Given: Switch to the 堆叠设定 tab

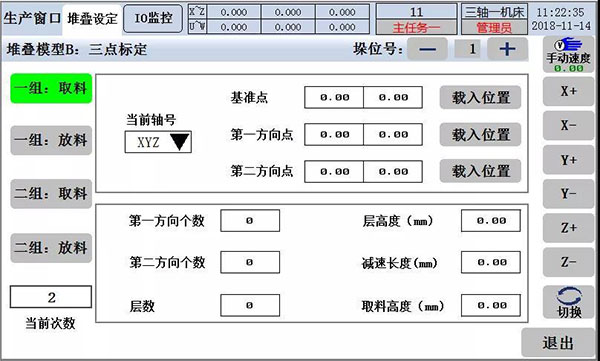Looking at the screenshot, I should pos(92,18).
